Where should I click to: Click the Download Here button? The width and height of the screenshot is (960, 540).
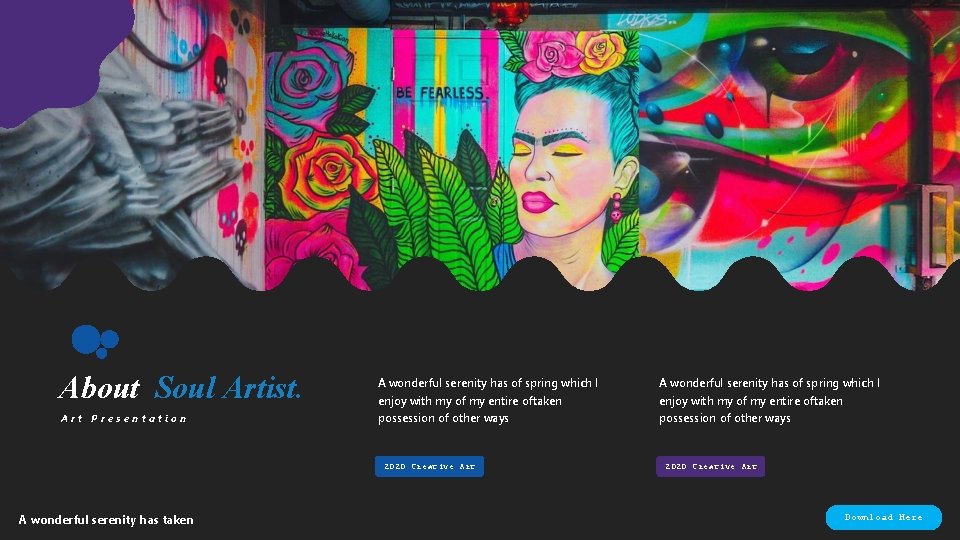click(x=883, y=517)
